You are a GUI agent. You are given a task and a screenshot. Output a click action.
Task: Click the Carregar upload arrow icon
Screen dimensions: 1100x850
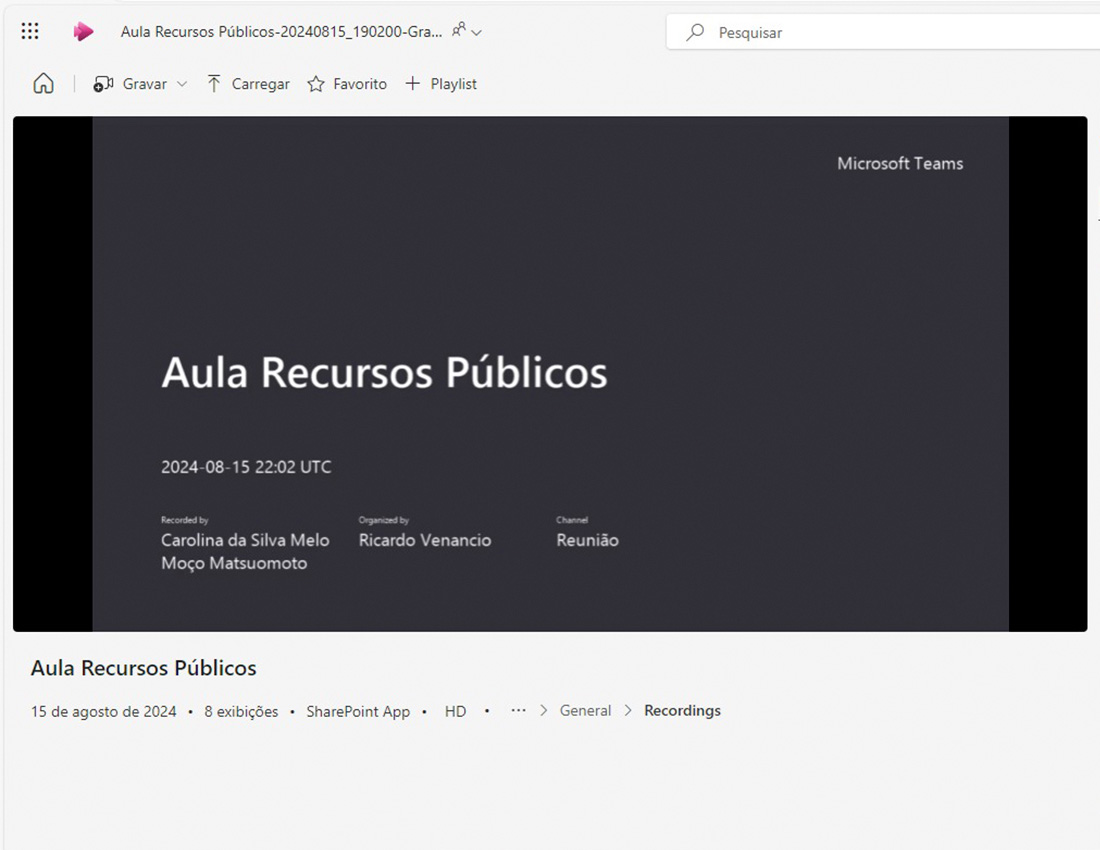click(x=214, y=83)
